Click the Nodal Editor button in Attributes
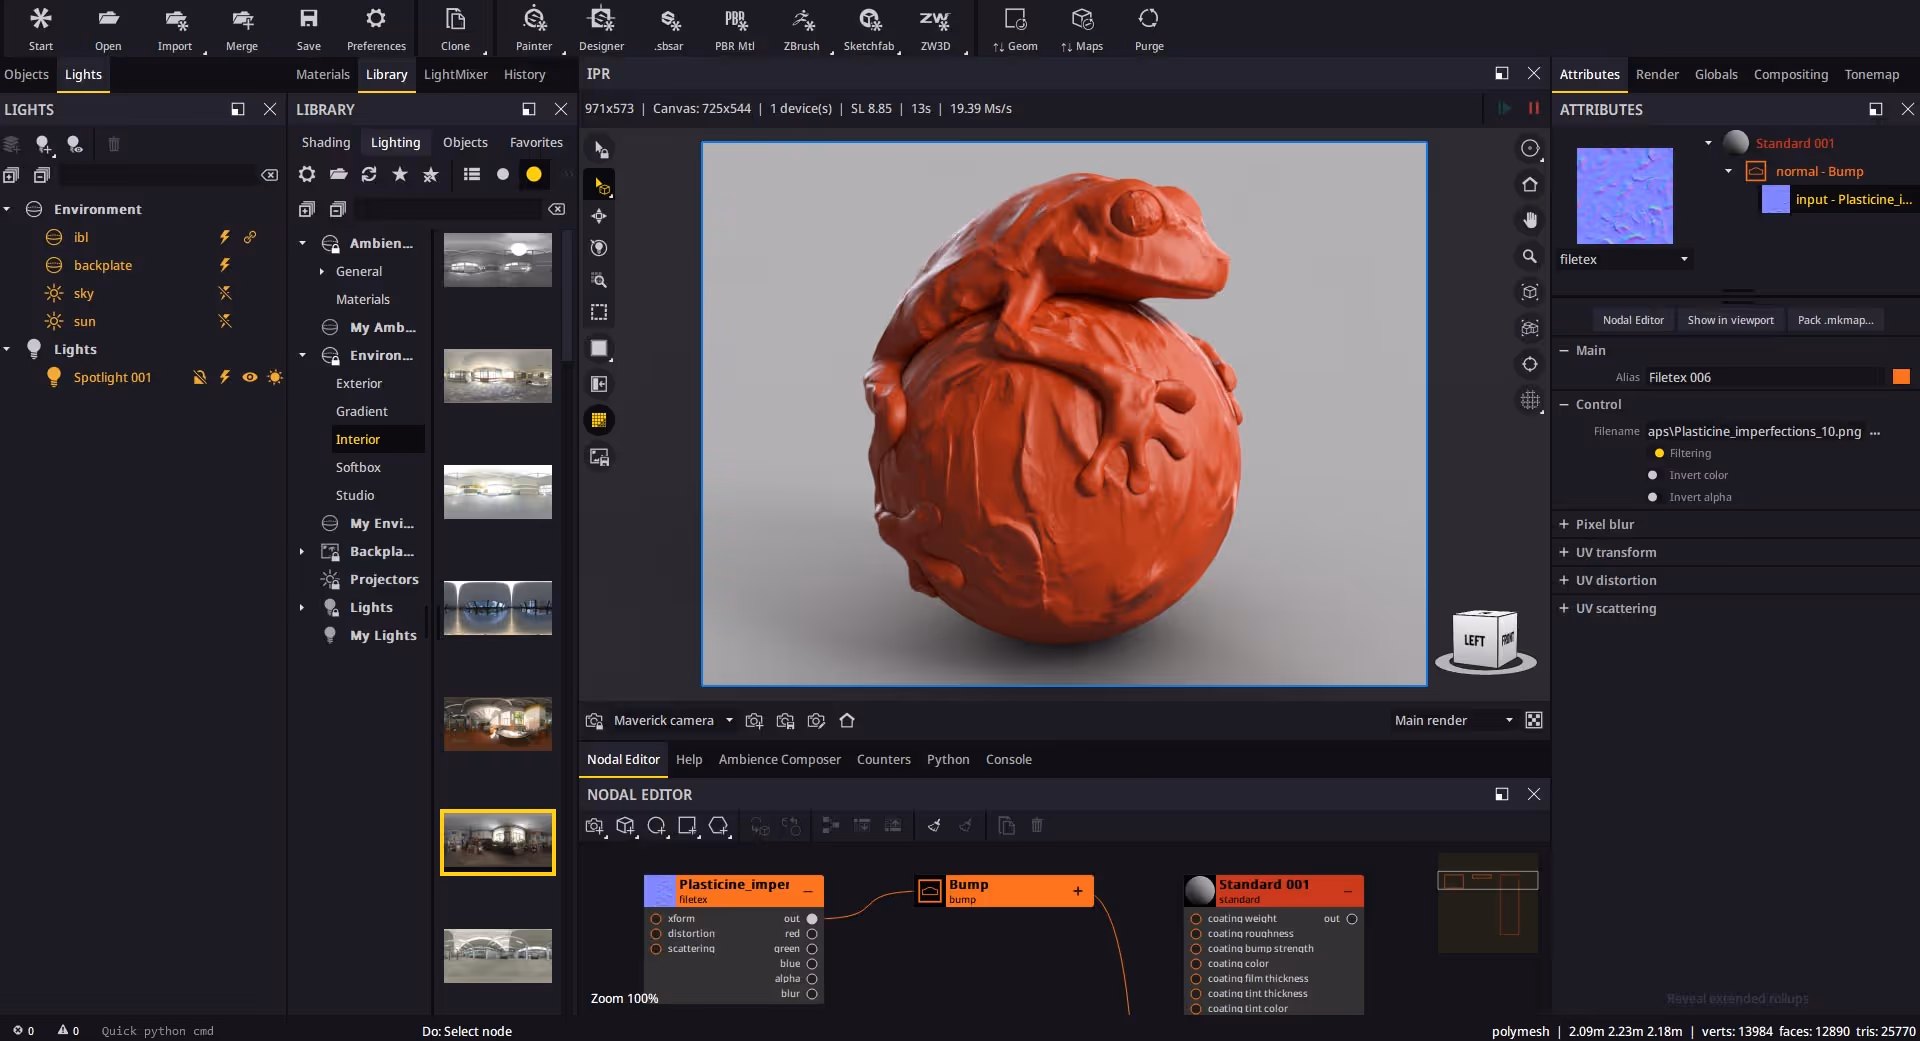 [x=1633, y=320]
